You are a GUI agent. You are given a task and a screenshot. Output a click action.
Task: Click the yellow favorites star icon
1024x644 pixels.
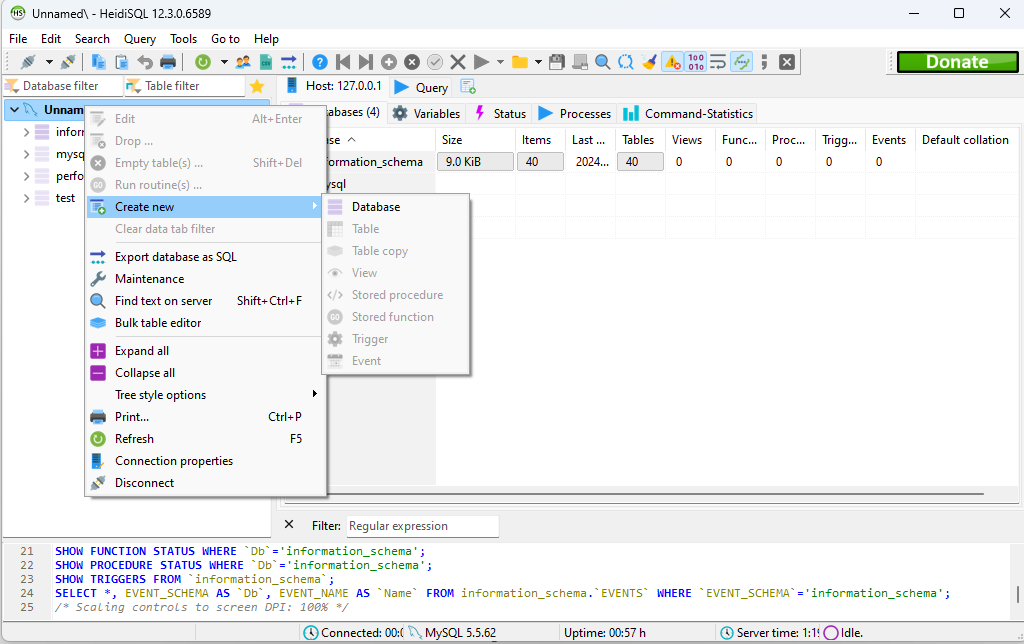(x=257, y=86)
